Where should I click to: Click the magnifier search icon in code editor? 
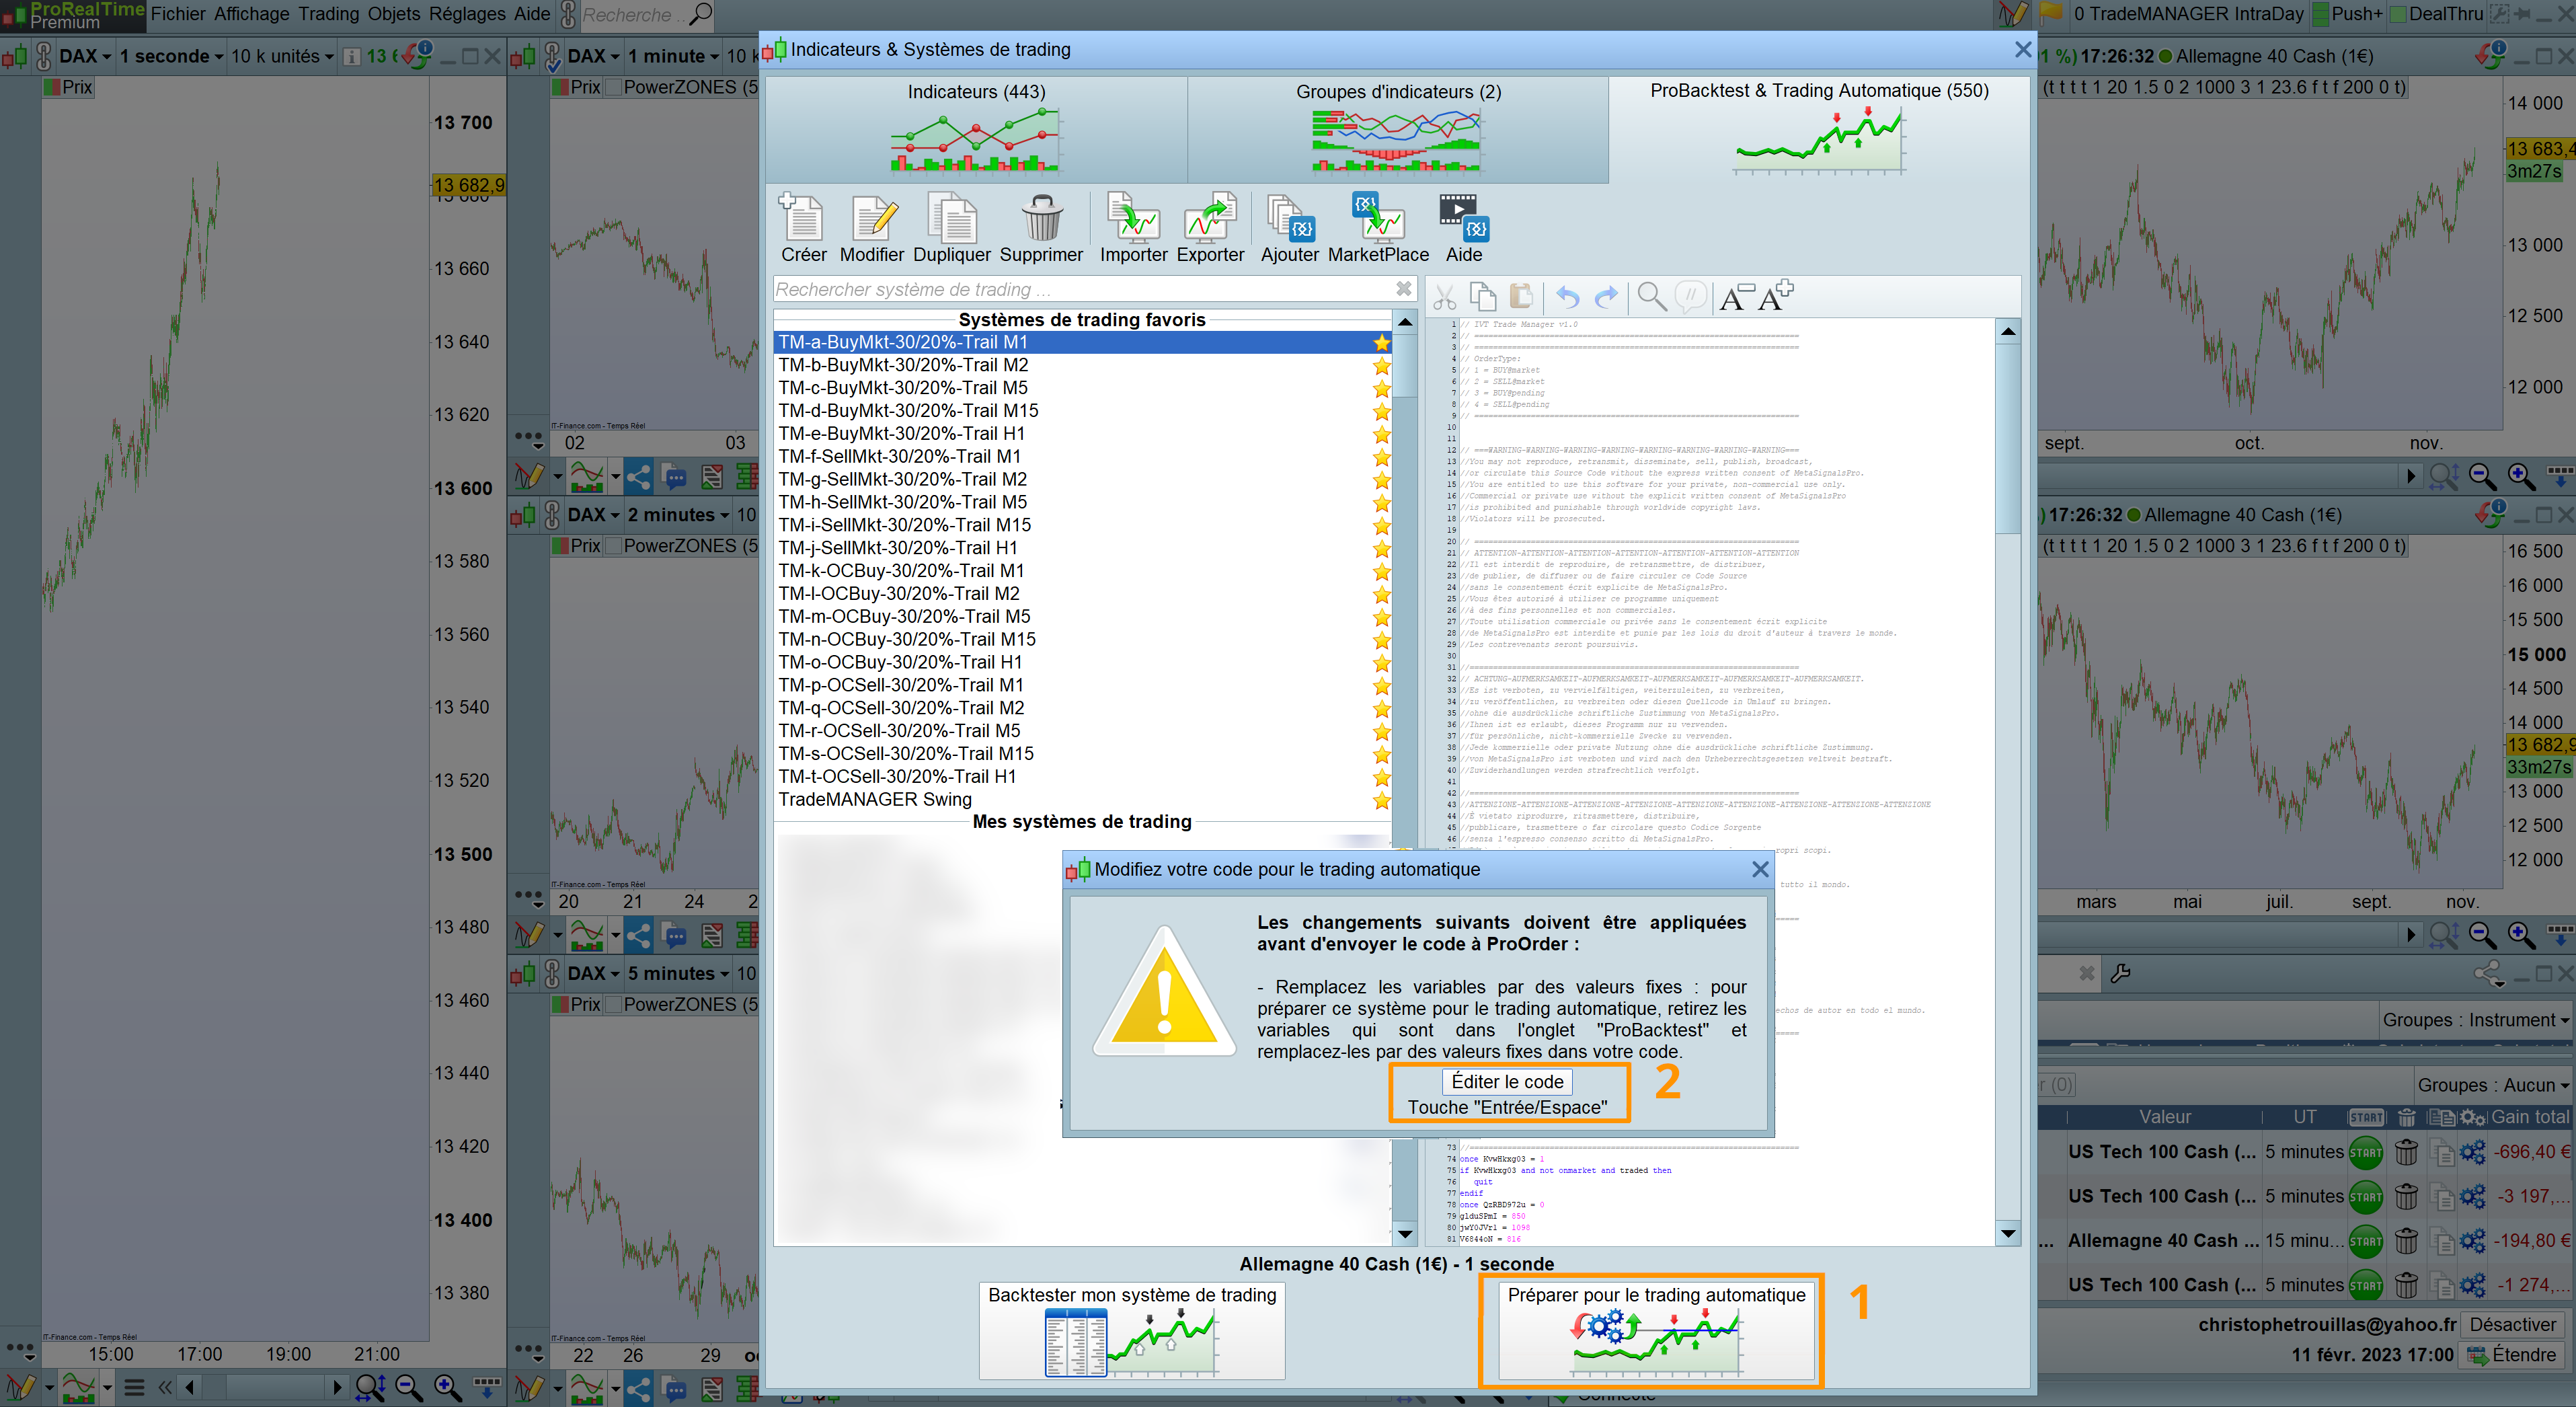pos(1652,297)
